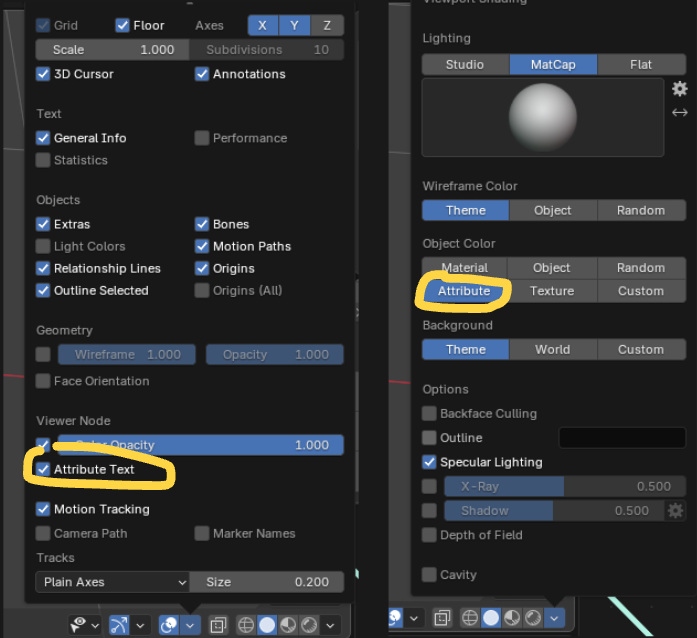Switch to wireframe shading in the left toolbar
697x638 pixels.
point(246,625)
